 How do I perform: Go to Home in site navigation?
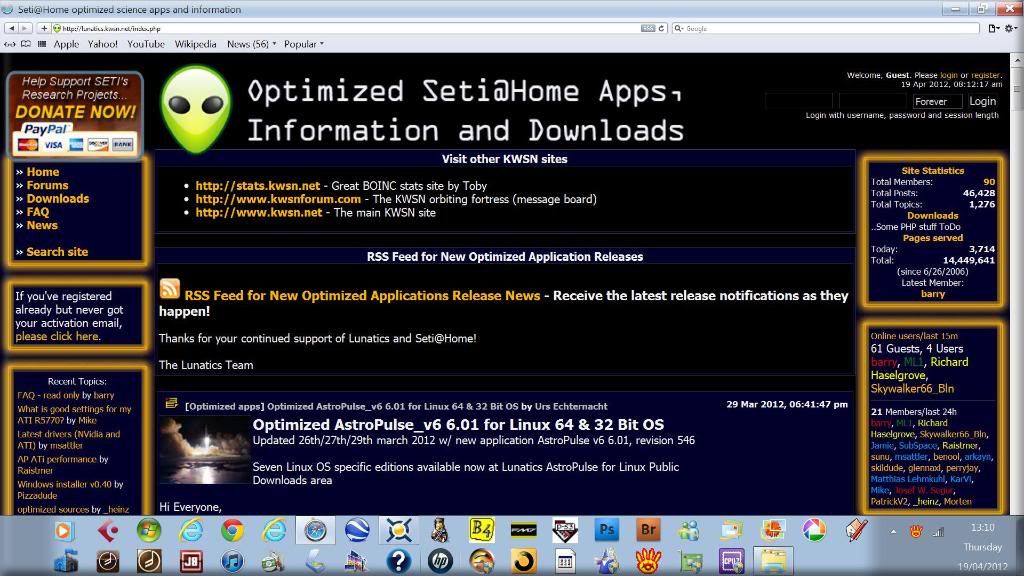[x=42, y=172]
